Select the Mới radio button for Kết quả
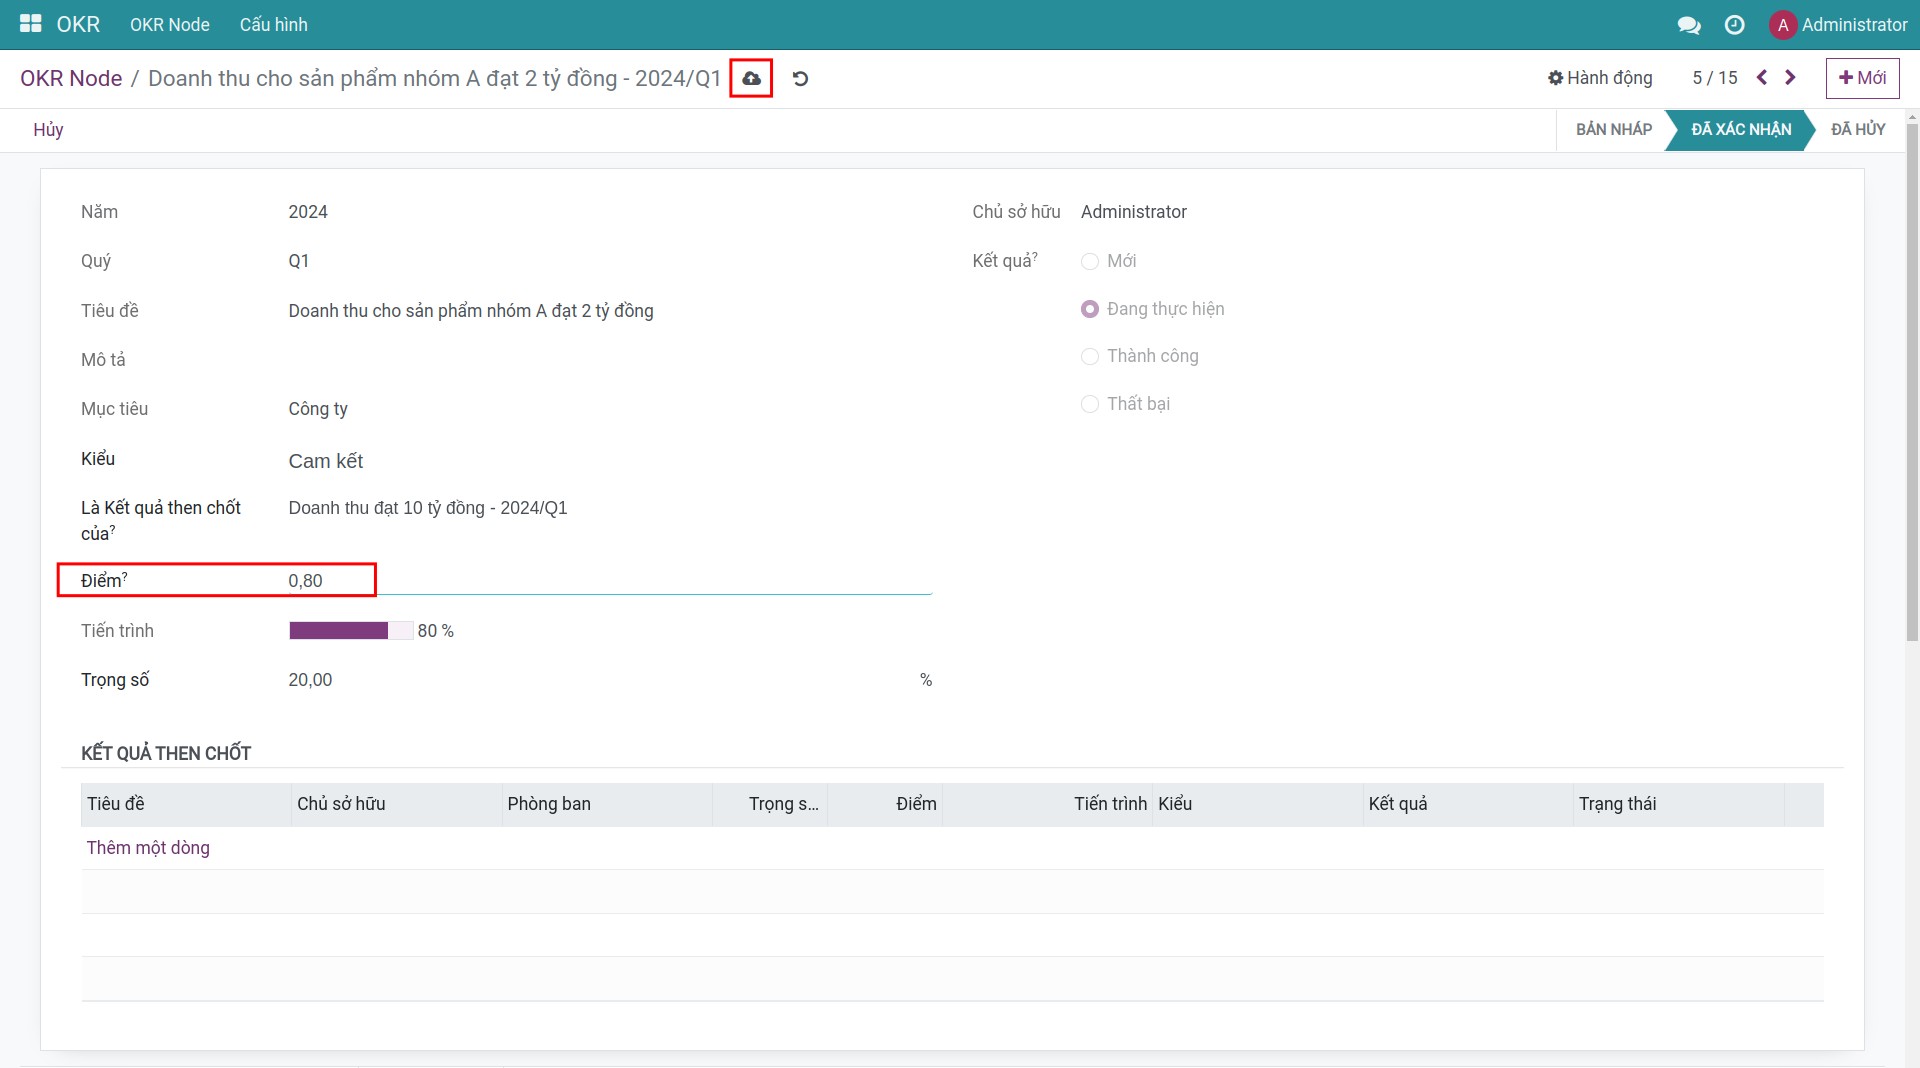This screenshot has width=1920, height=1068. pos(1090,261)
